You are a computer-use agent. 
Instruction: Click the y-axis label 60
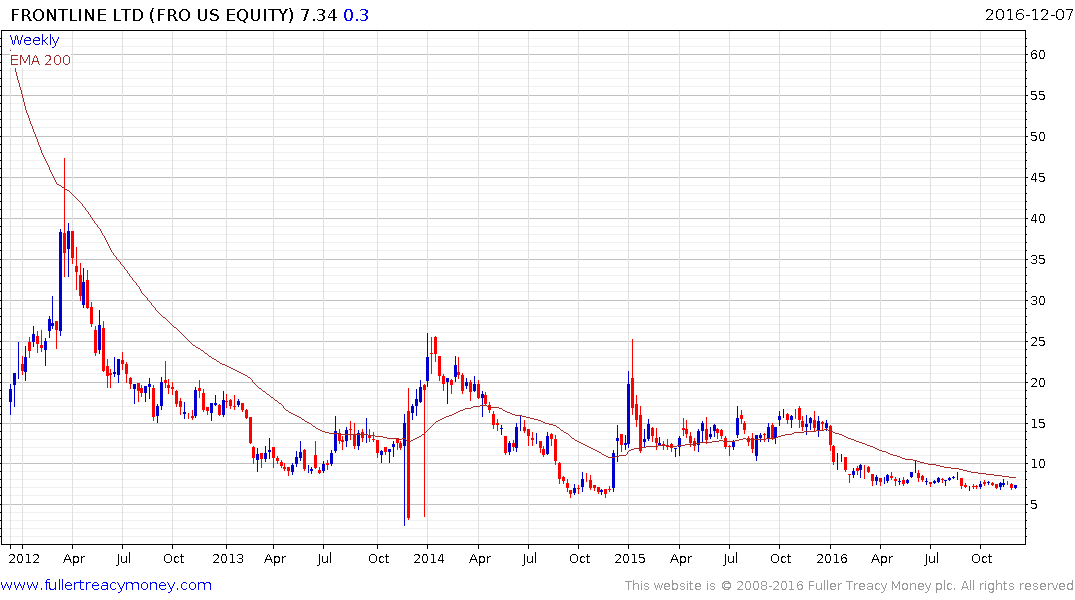(1037, 55)
